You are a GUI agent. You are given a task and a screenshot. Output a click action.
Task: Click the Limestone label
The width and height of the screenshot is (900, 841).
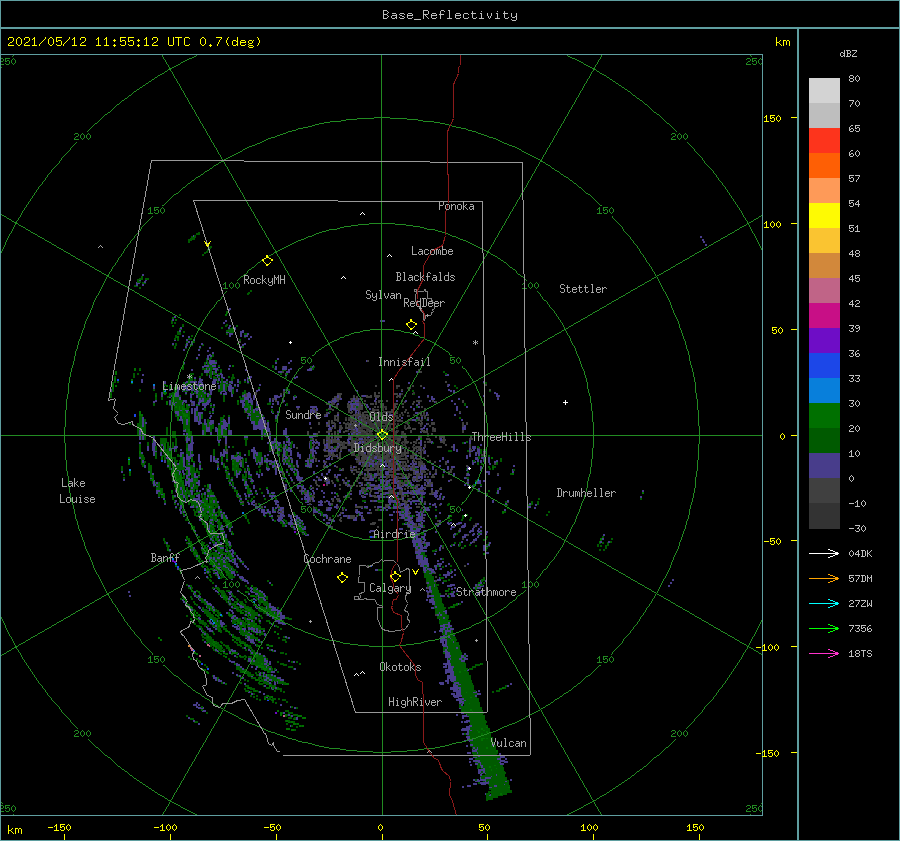click(x=189, y=386)
